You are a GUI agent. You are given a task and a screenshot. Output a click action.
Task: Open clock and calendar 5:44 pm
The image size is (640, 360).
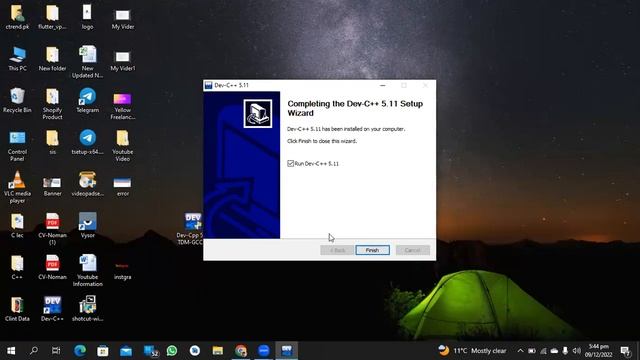point(598,351)
